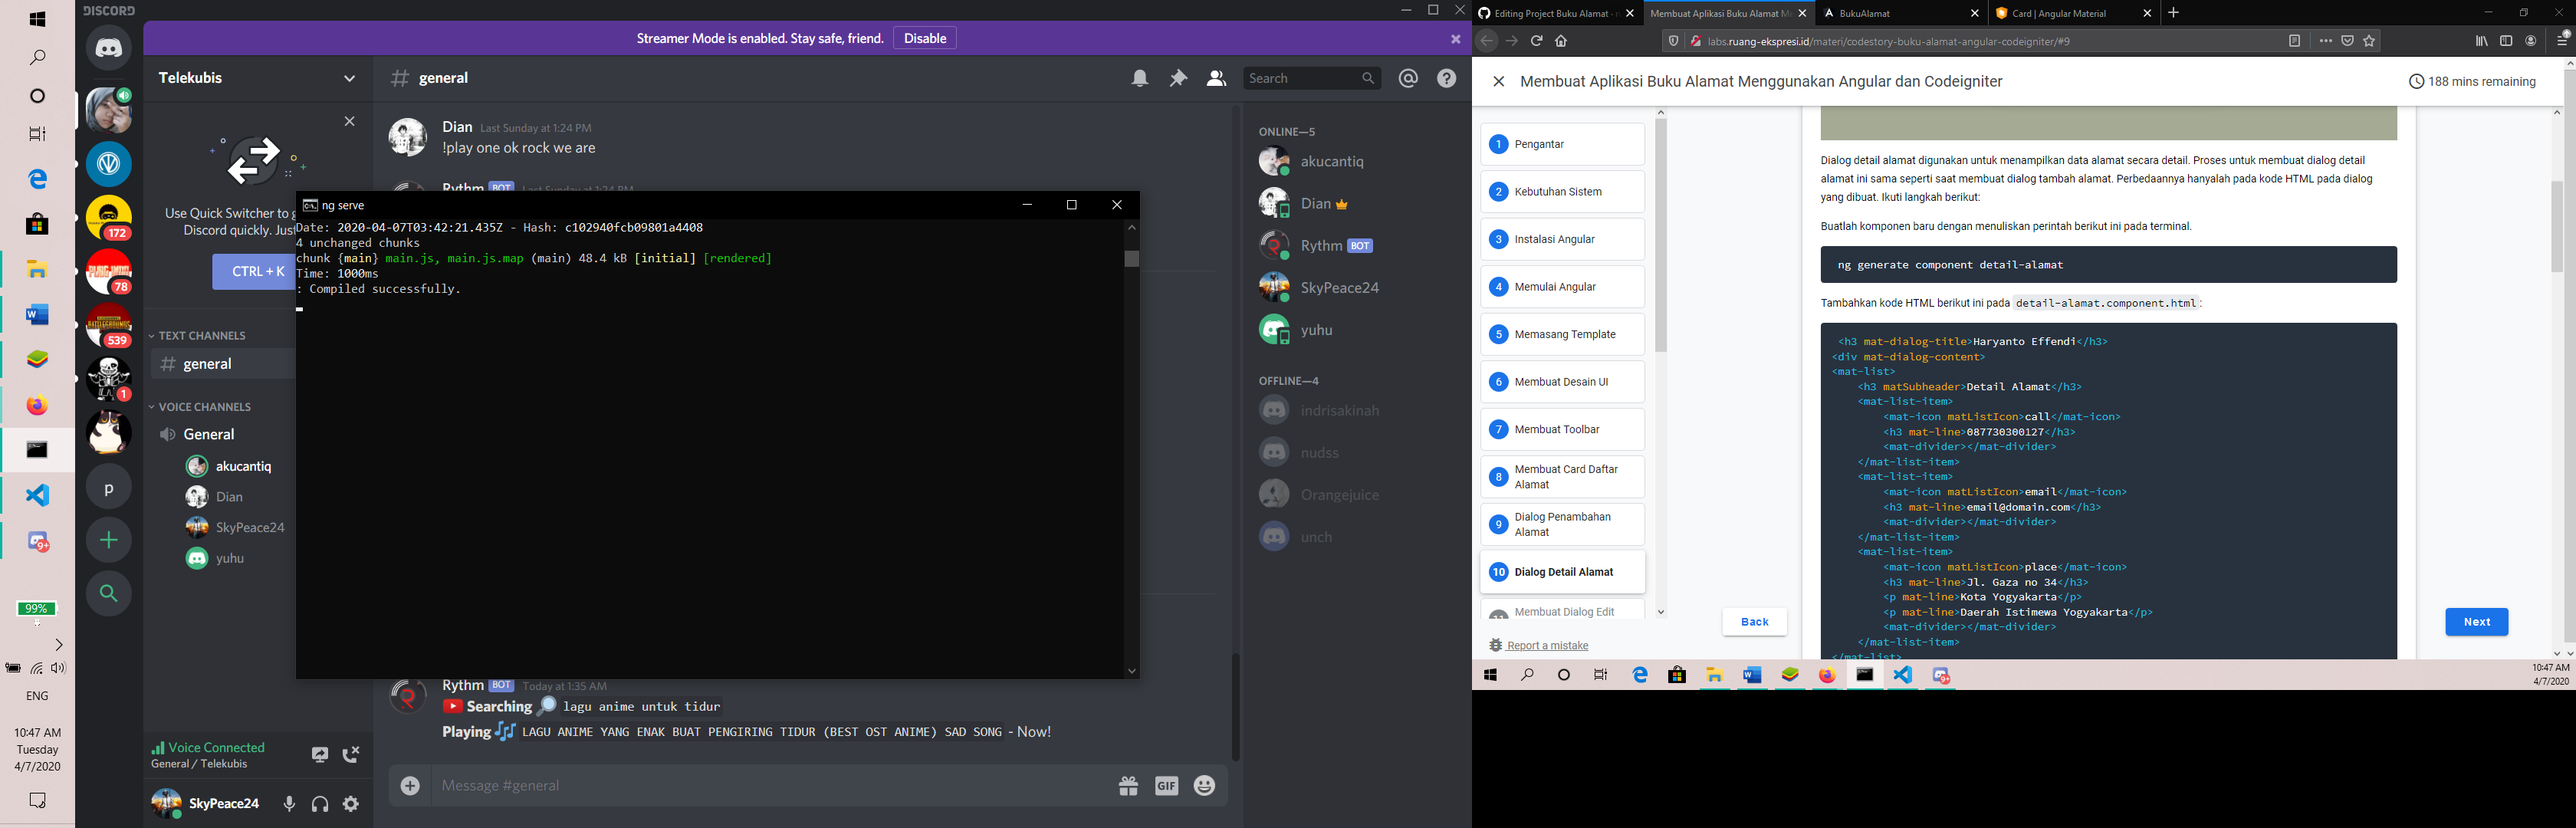Close the Quick Switcher tip
The image size is (2576, 828).
point(349,121)
